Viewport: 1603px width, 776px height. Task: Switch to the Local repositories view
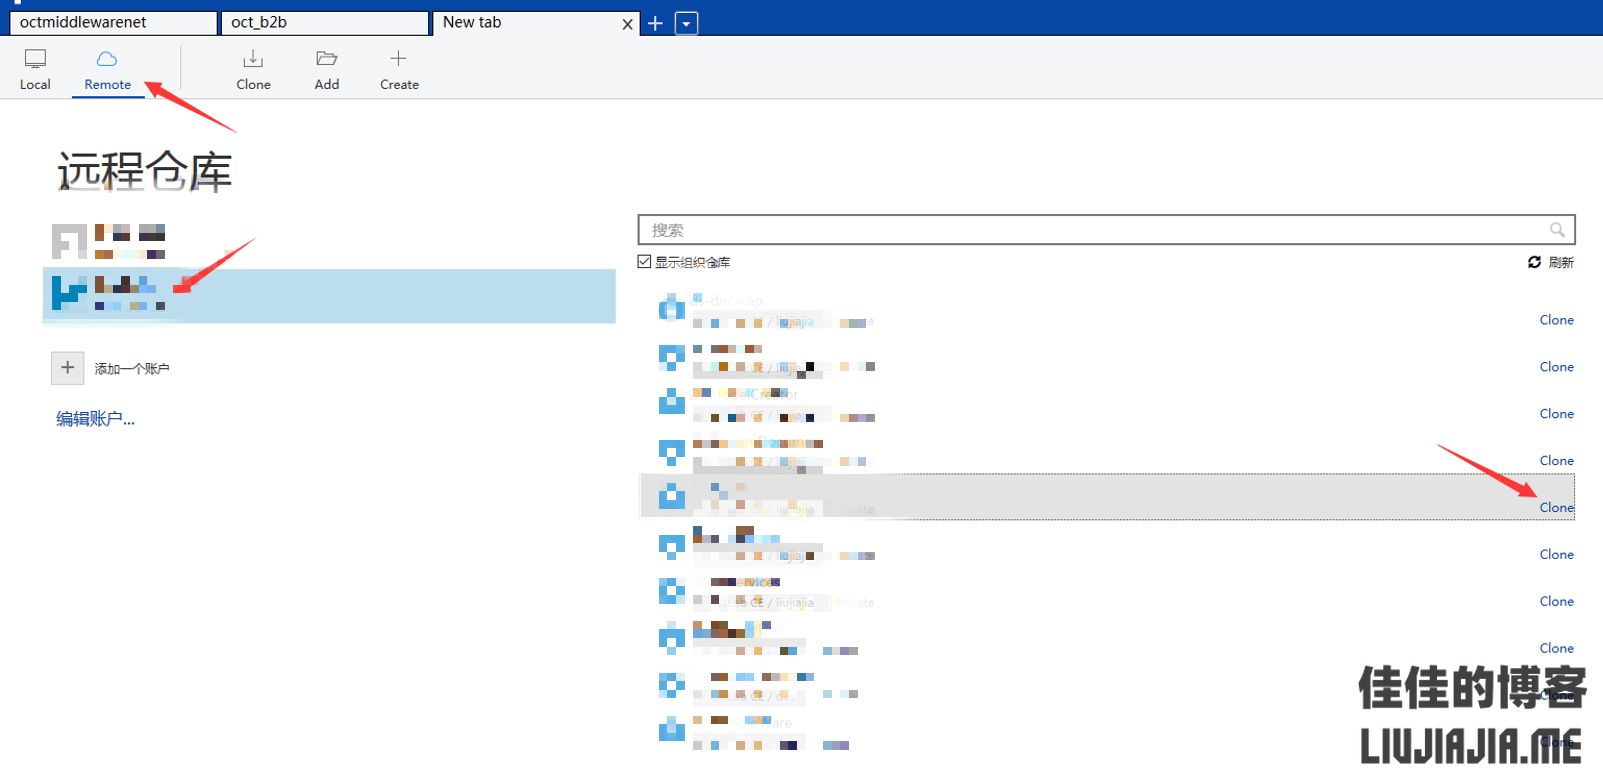[x=35, y=68]
